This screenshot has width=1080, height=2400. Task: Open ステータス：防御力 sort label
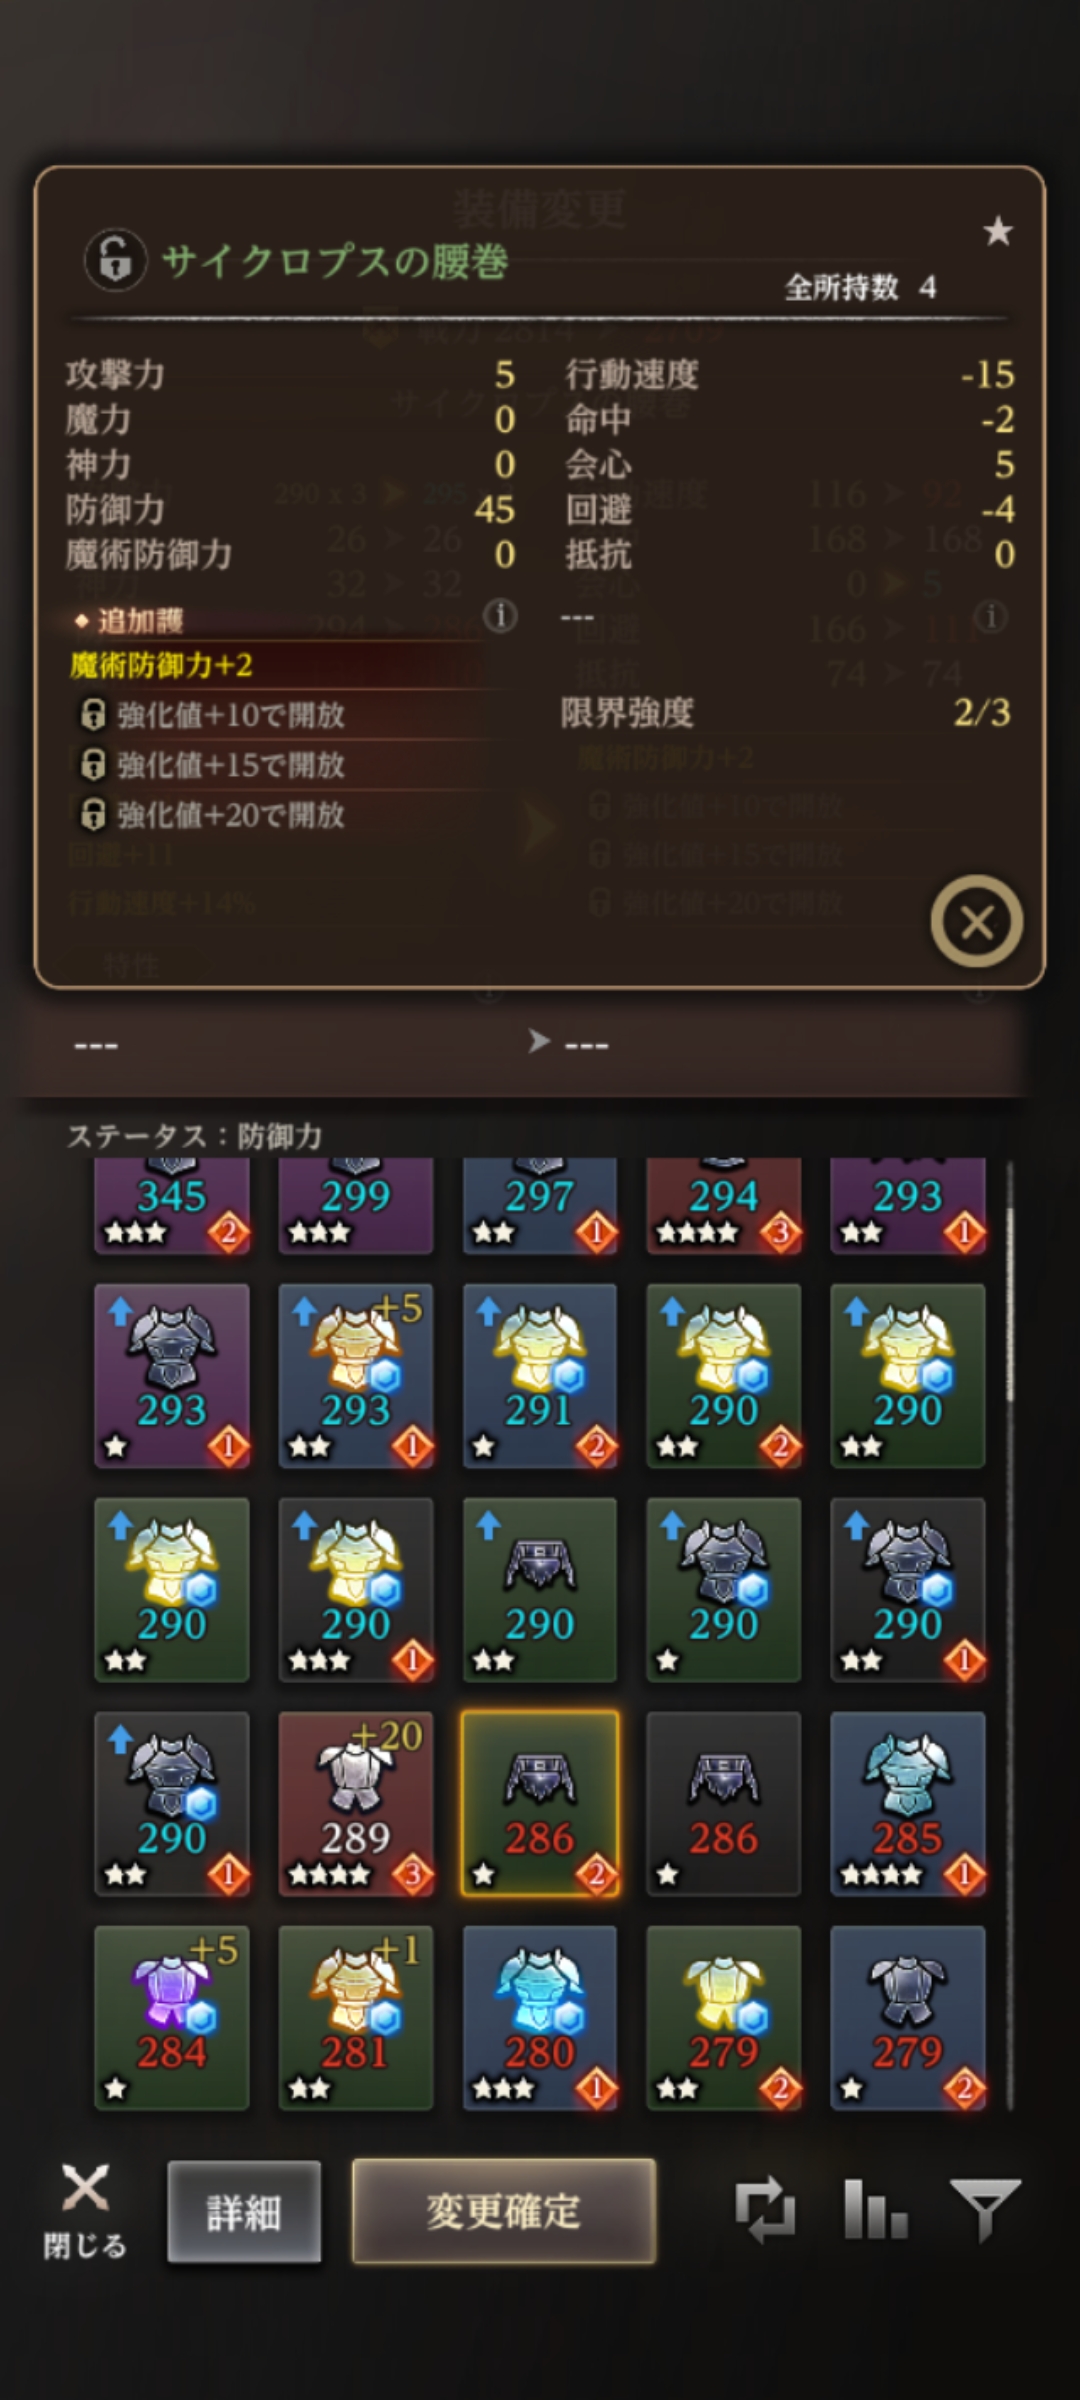194,1136
